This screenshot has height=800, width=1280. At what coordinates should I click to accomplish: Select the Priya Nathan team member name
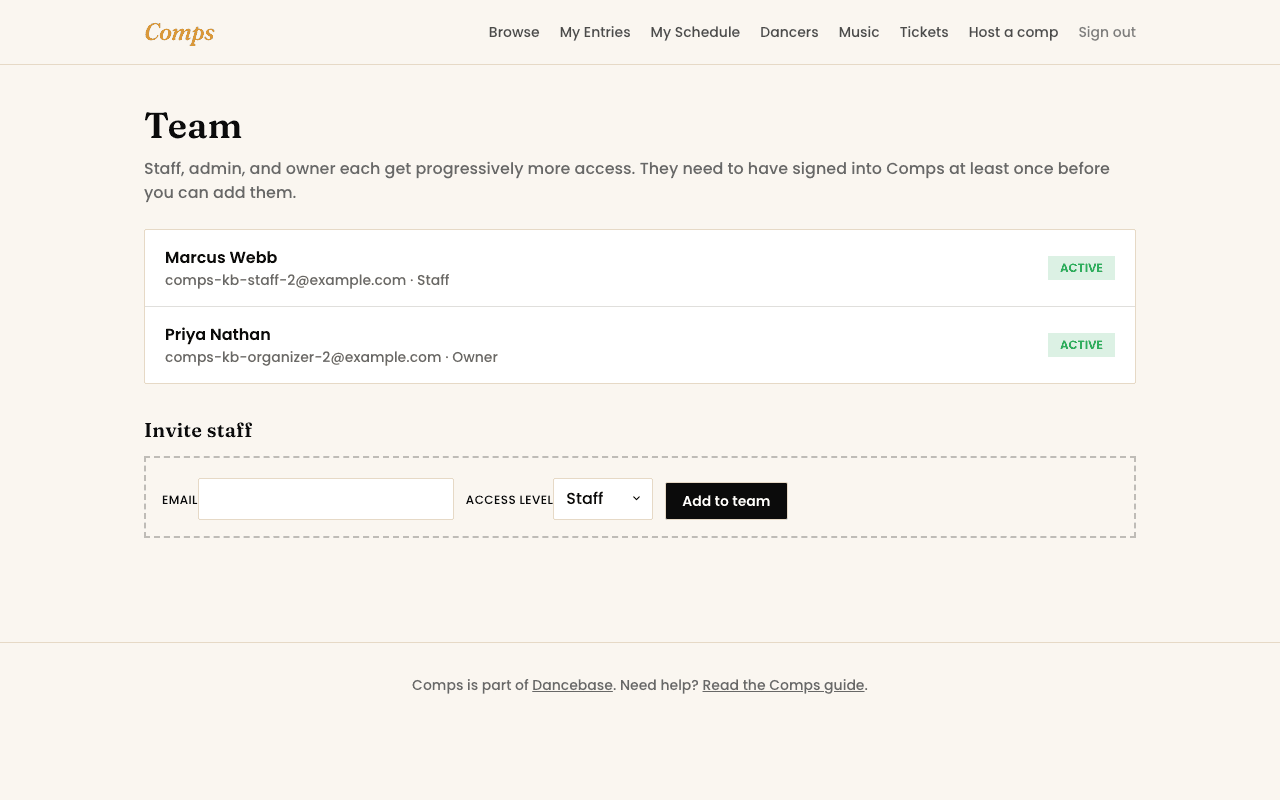click(x=218, y=334)
